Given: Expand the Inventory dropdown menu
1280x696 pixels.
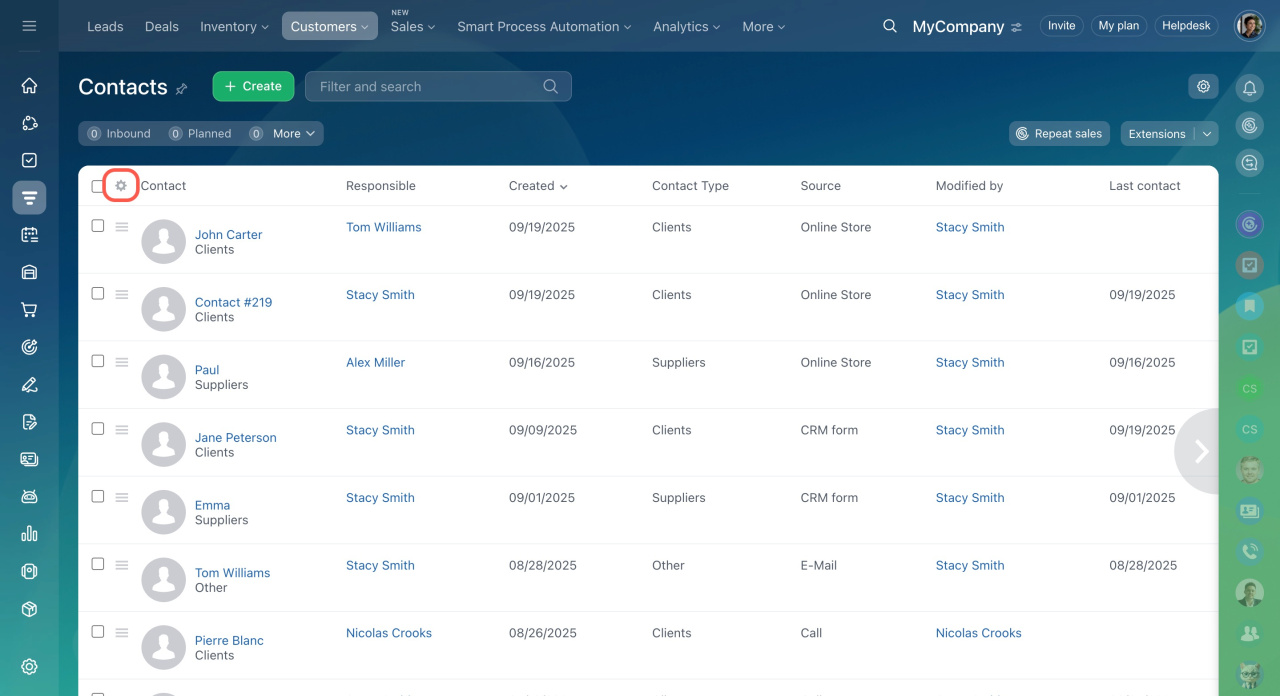Looking at the screenshot, I should click(234, 27).
